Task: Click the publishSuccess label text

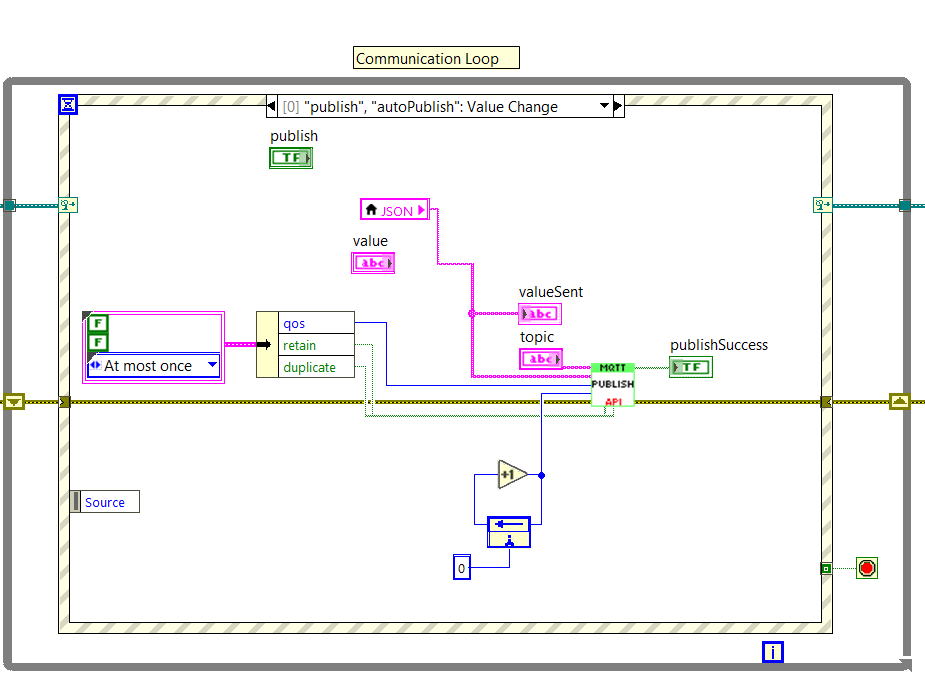Action: point(719,345)
